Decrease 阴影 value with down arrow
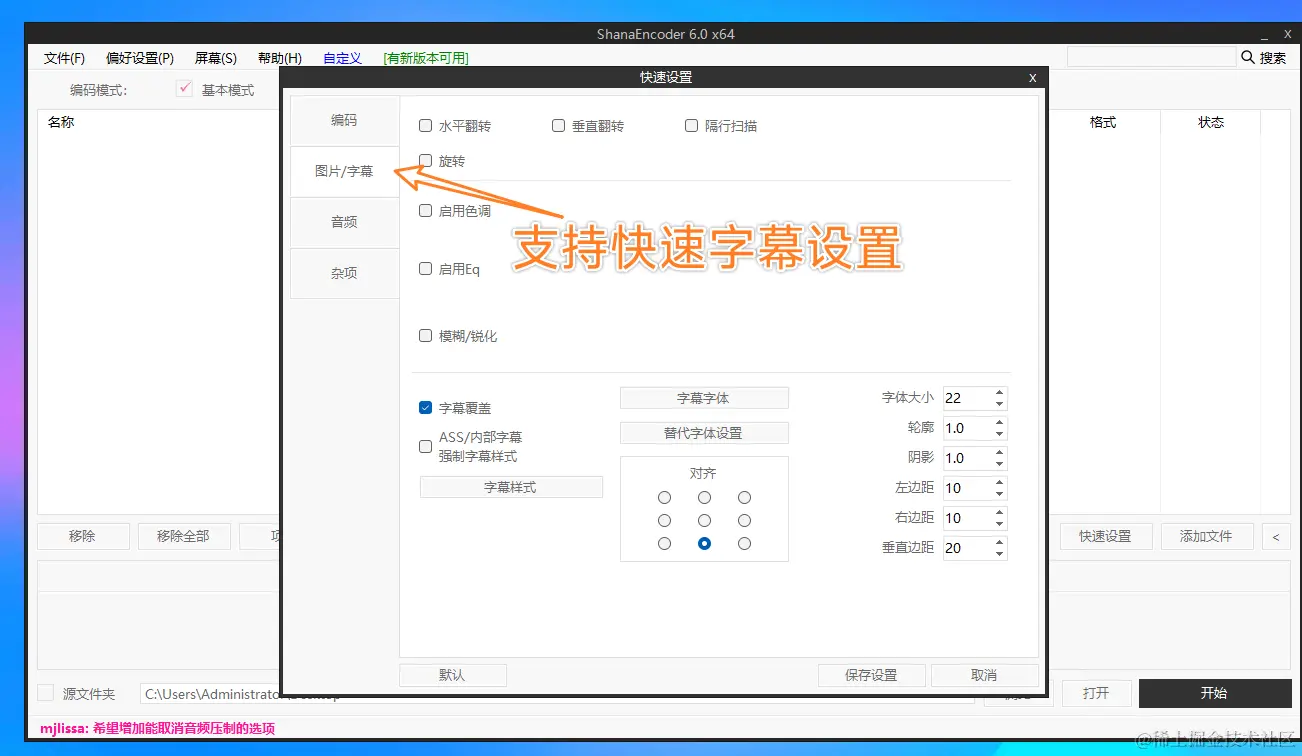The image size is (1302, 756). [1000, 464]
